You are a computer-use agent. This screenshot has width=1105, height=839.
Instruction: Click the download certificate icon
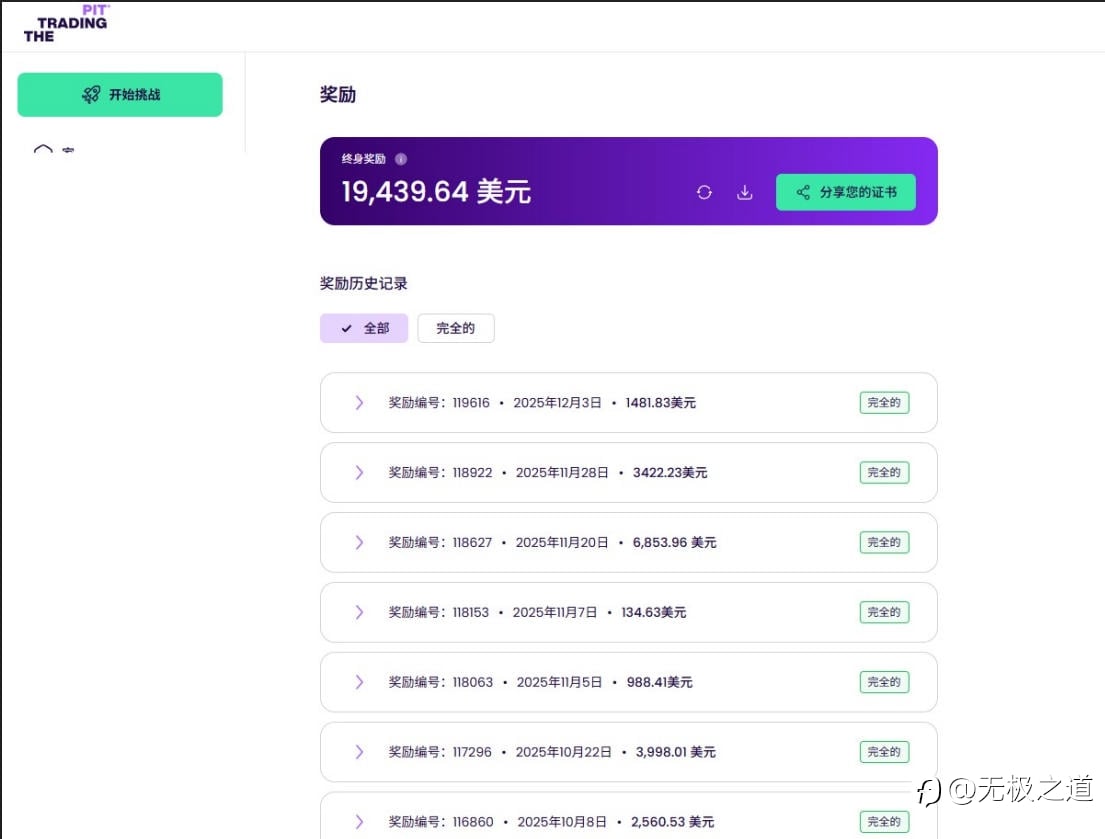pyautogui.click(x=744, y=193)
